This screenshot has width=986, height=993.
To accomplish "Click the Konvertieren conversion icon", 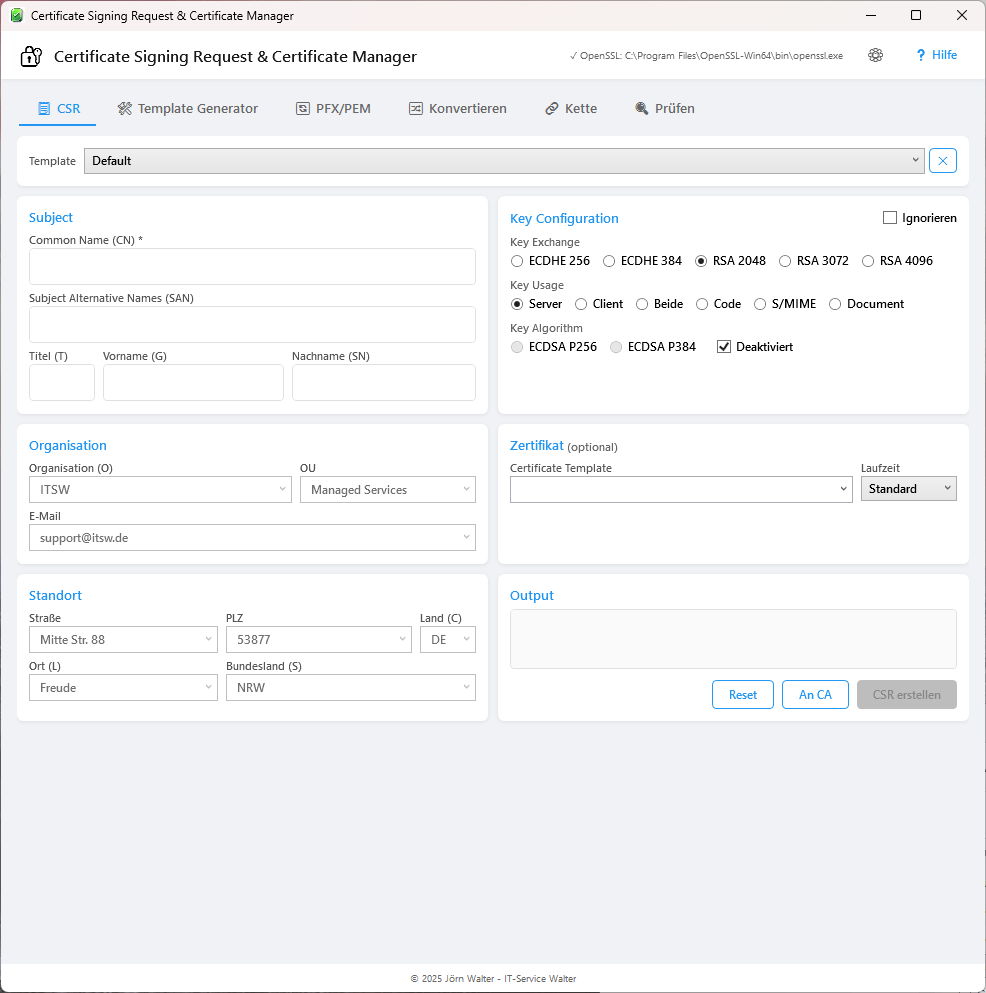I will tap(416, 108).
